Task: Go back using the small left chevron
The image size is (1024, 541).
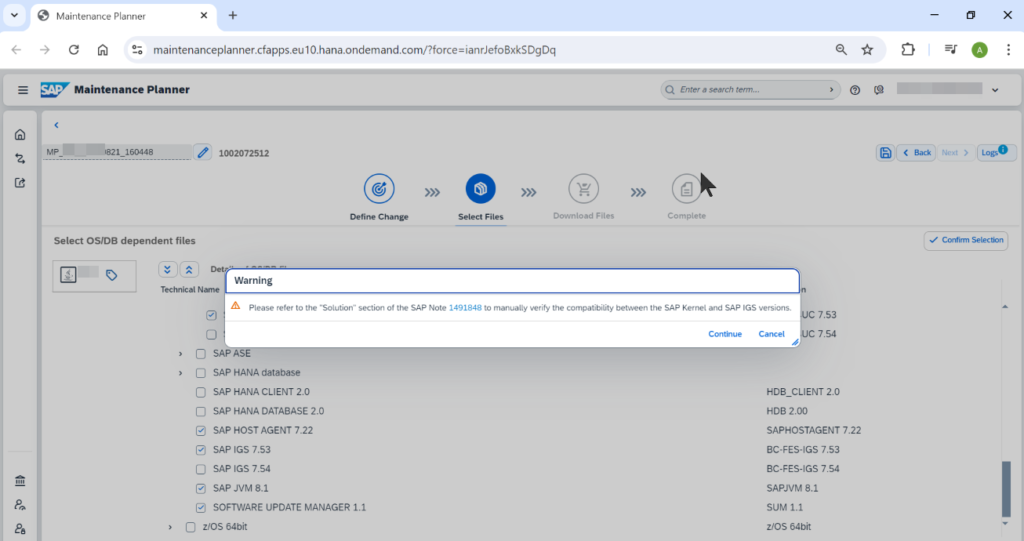Action: (56, 125)
